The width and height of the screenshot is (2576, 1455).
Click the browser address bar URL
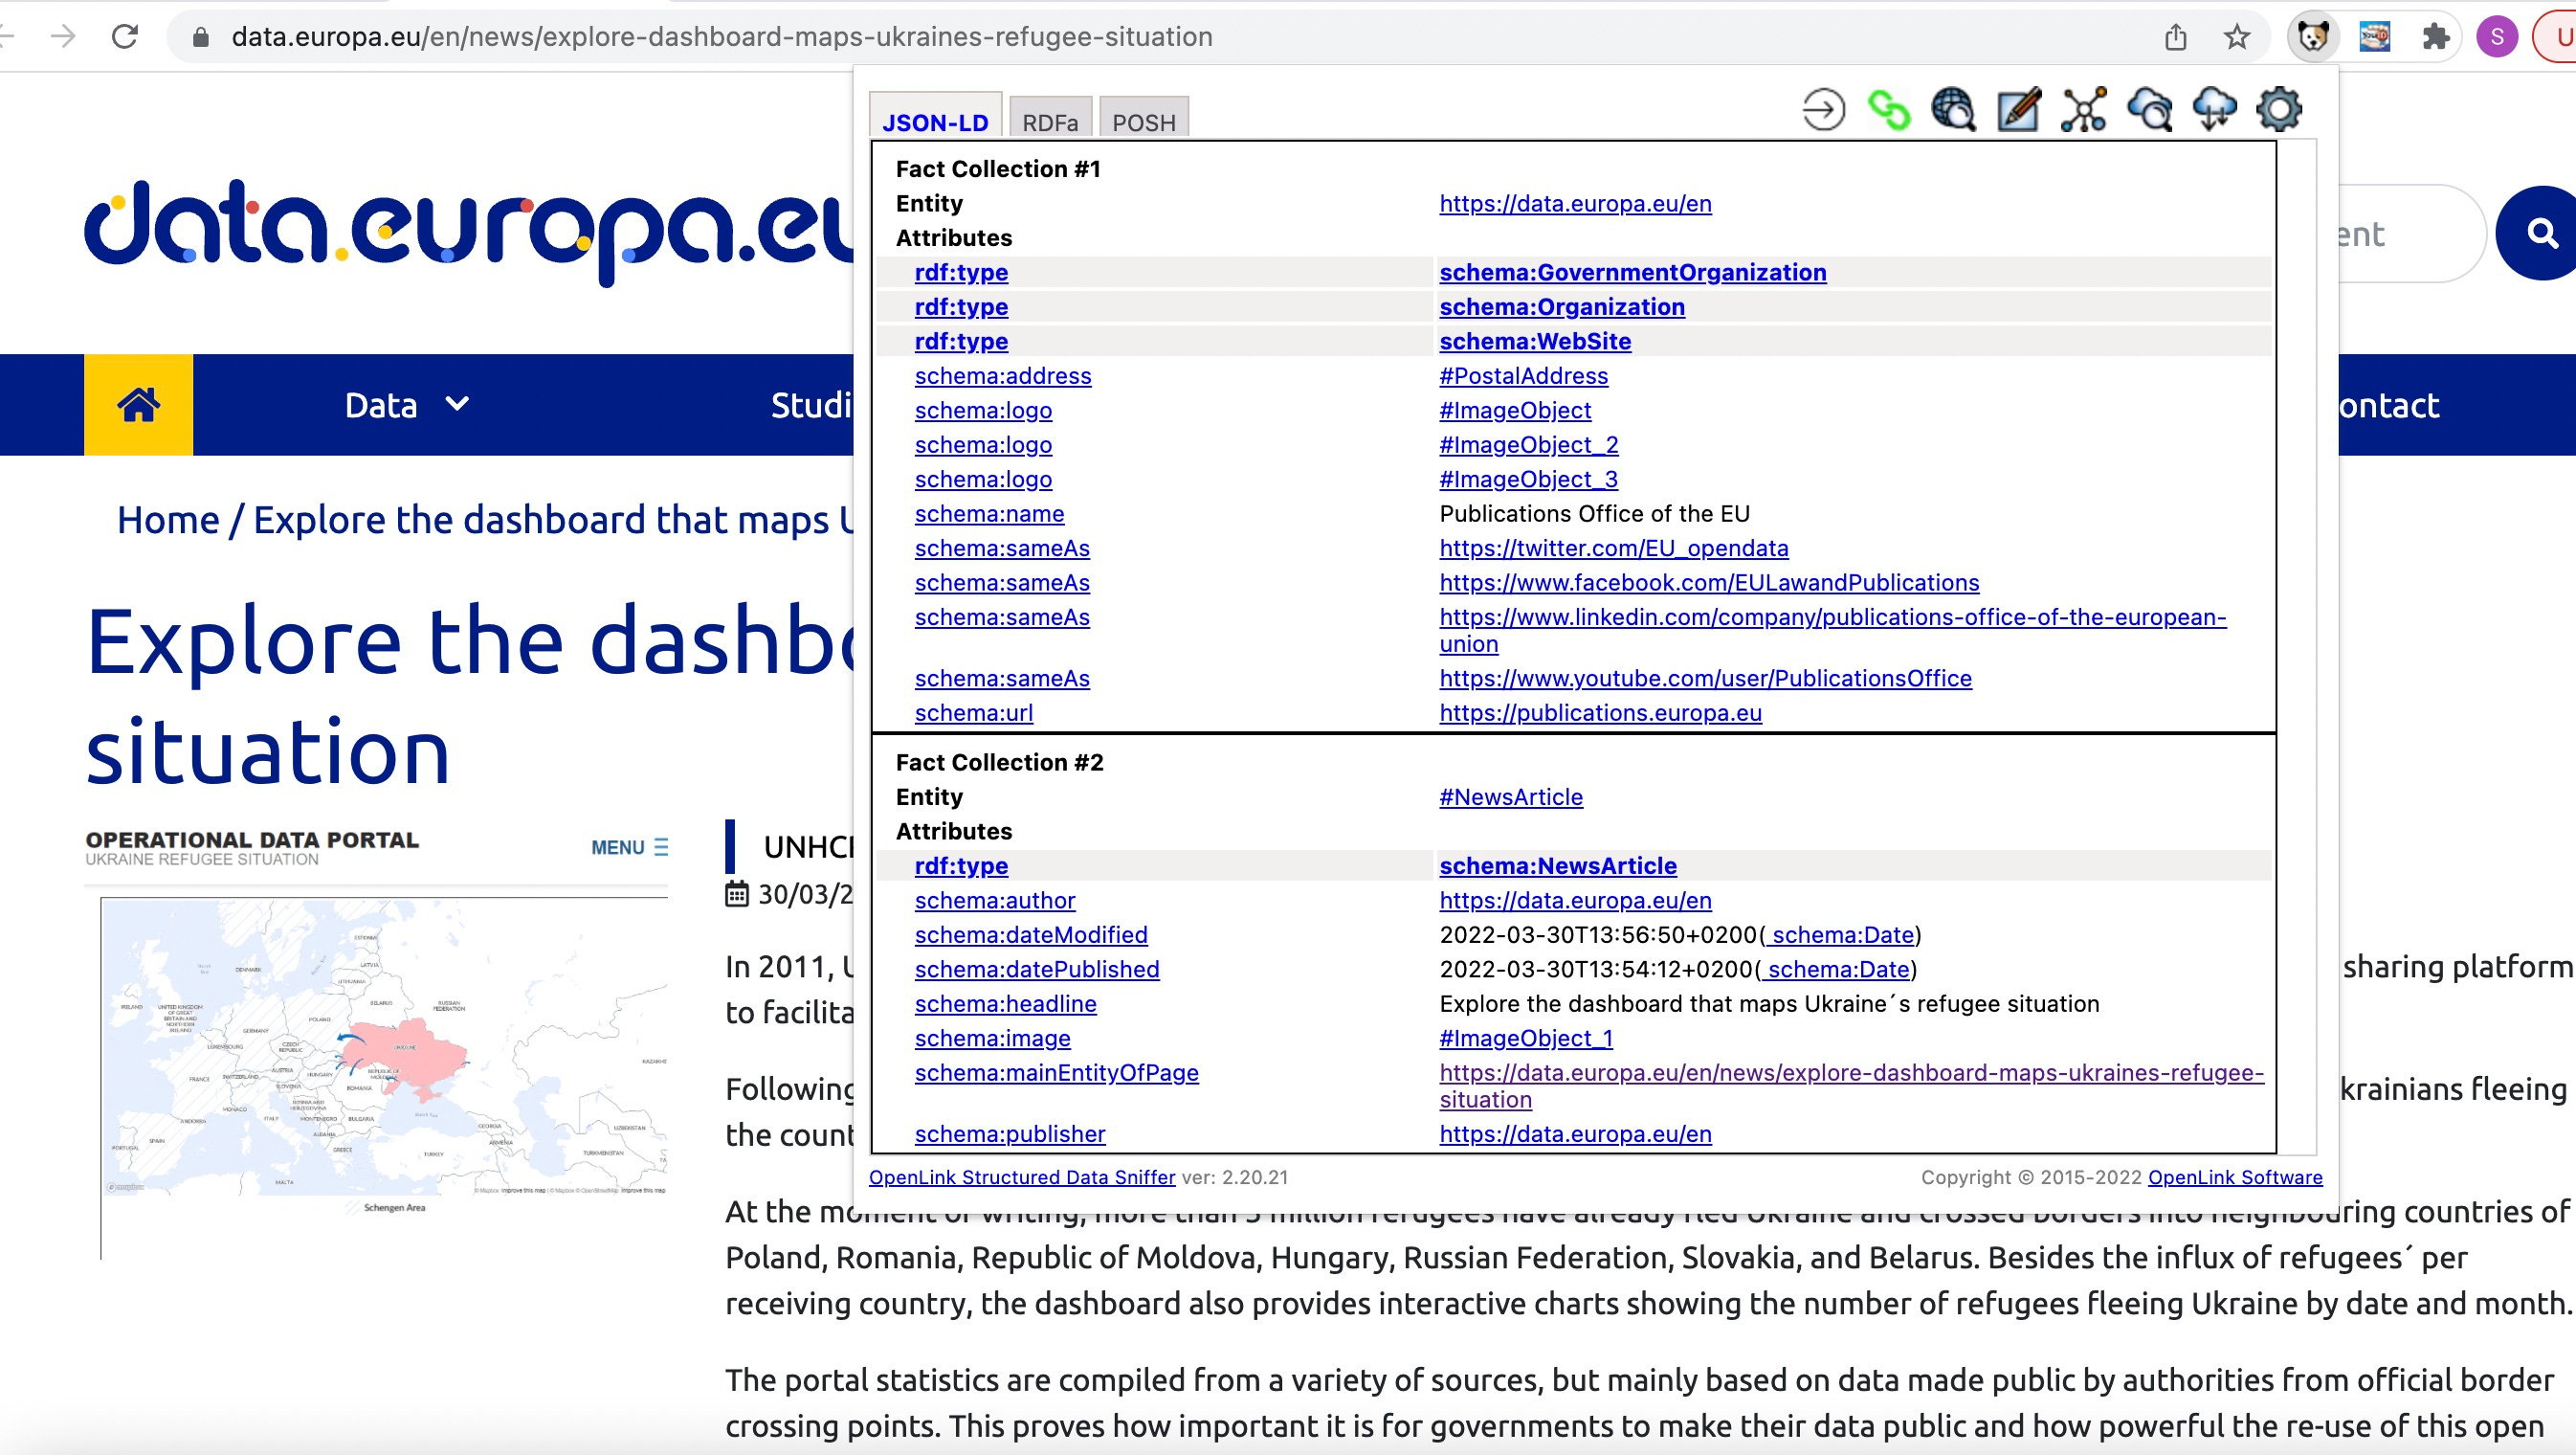[720, 37]
